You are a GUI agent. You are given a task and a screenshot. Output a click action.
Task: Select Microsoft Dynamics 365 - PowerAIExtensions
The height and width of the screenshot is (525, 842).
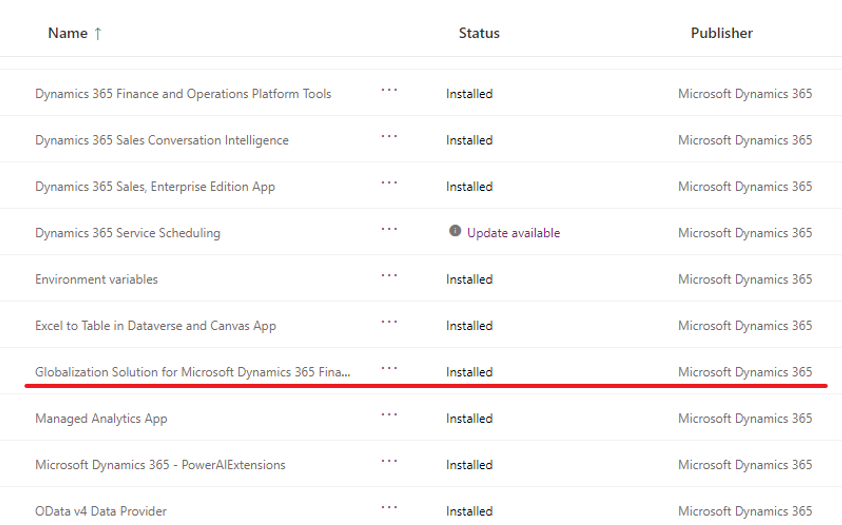160,465
